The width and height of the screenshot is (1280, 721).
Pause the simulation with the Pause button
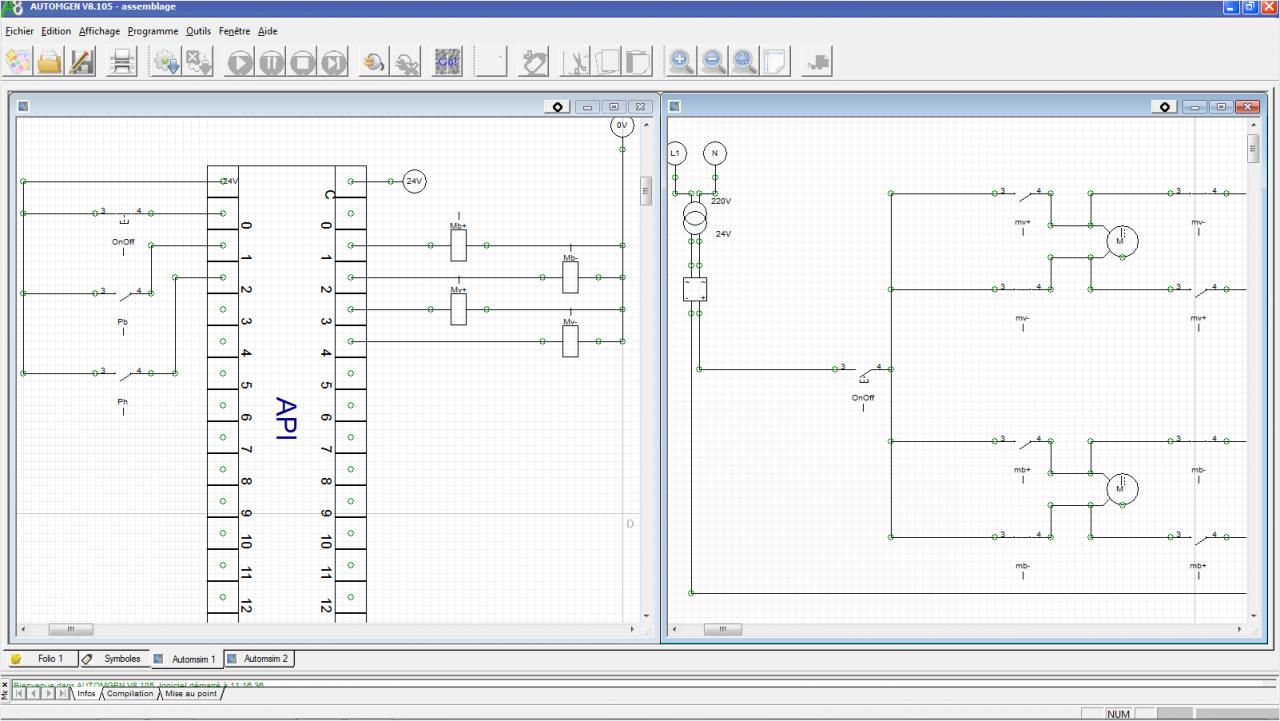(x=271, y=62)
